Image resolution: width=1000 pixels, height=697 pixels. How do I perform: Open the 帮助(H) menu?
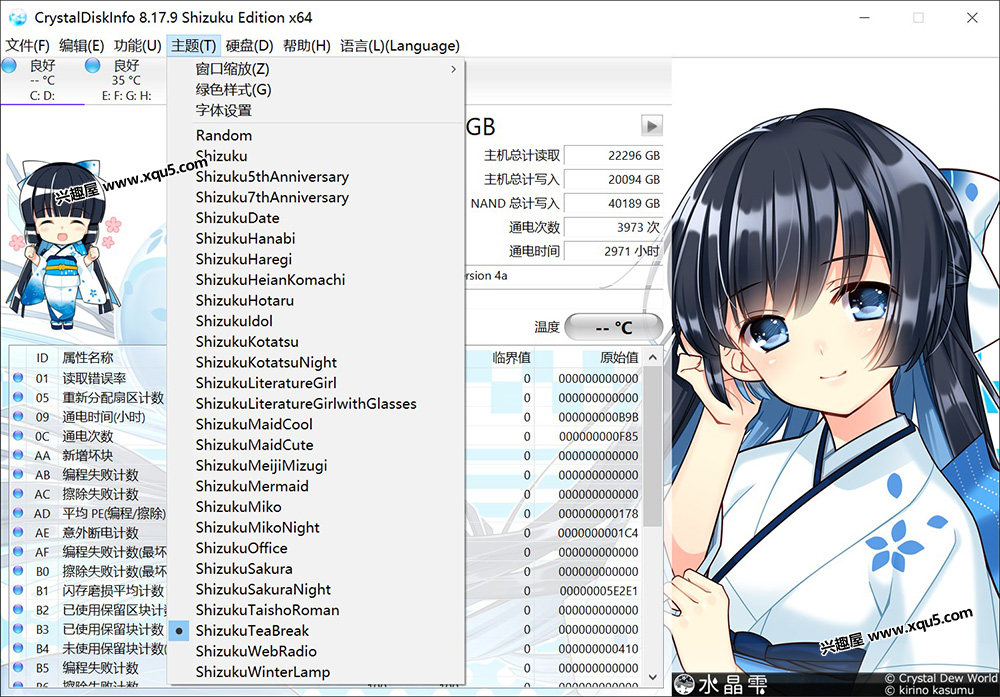[307, 46]
